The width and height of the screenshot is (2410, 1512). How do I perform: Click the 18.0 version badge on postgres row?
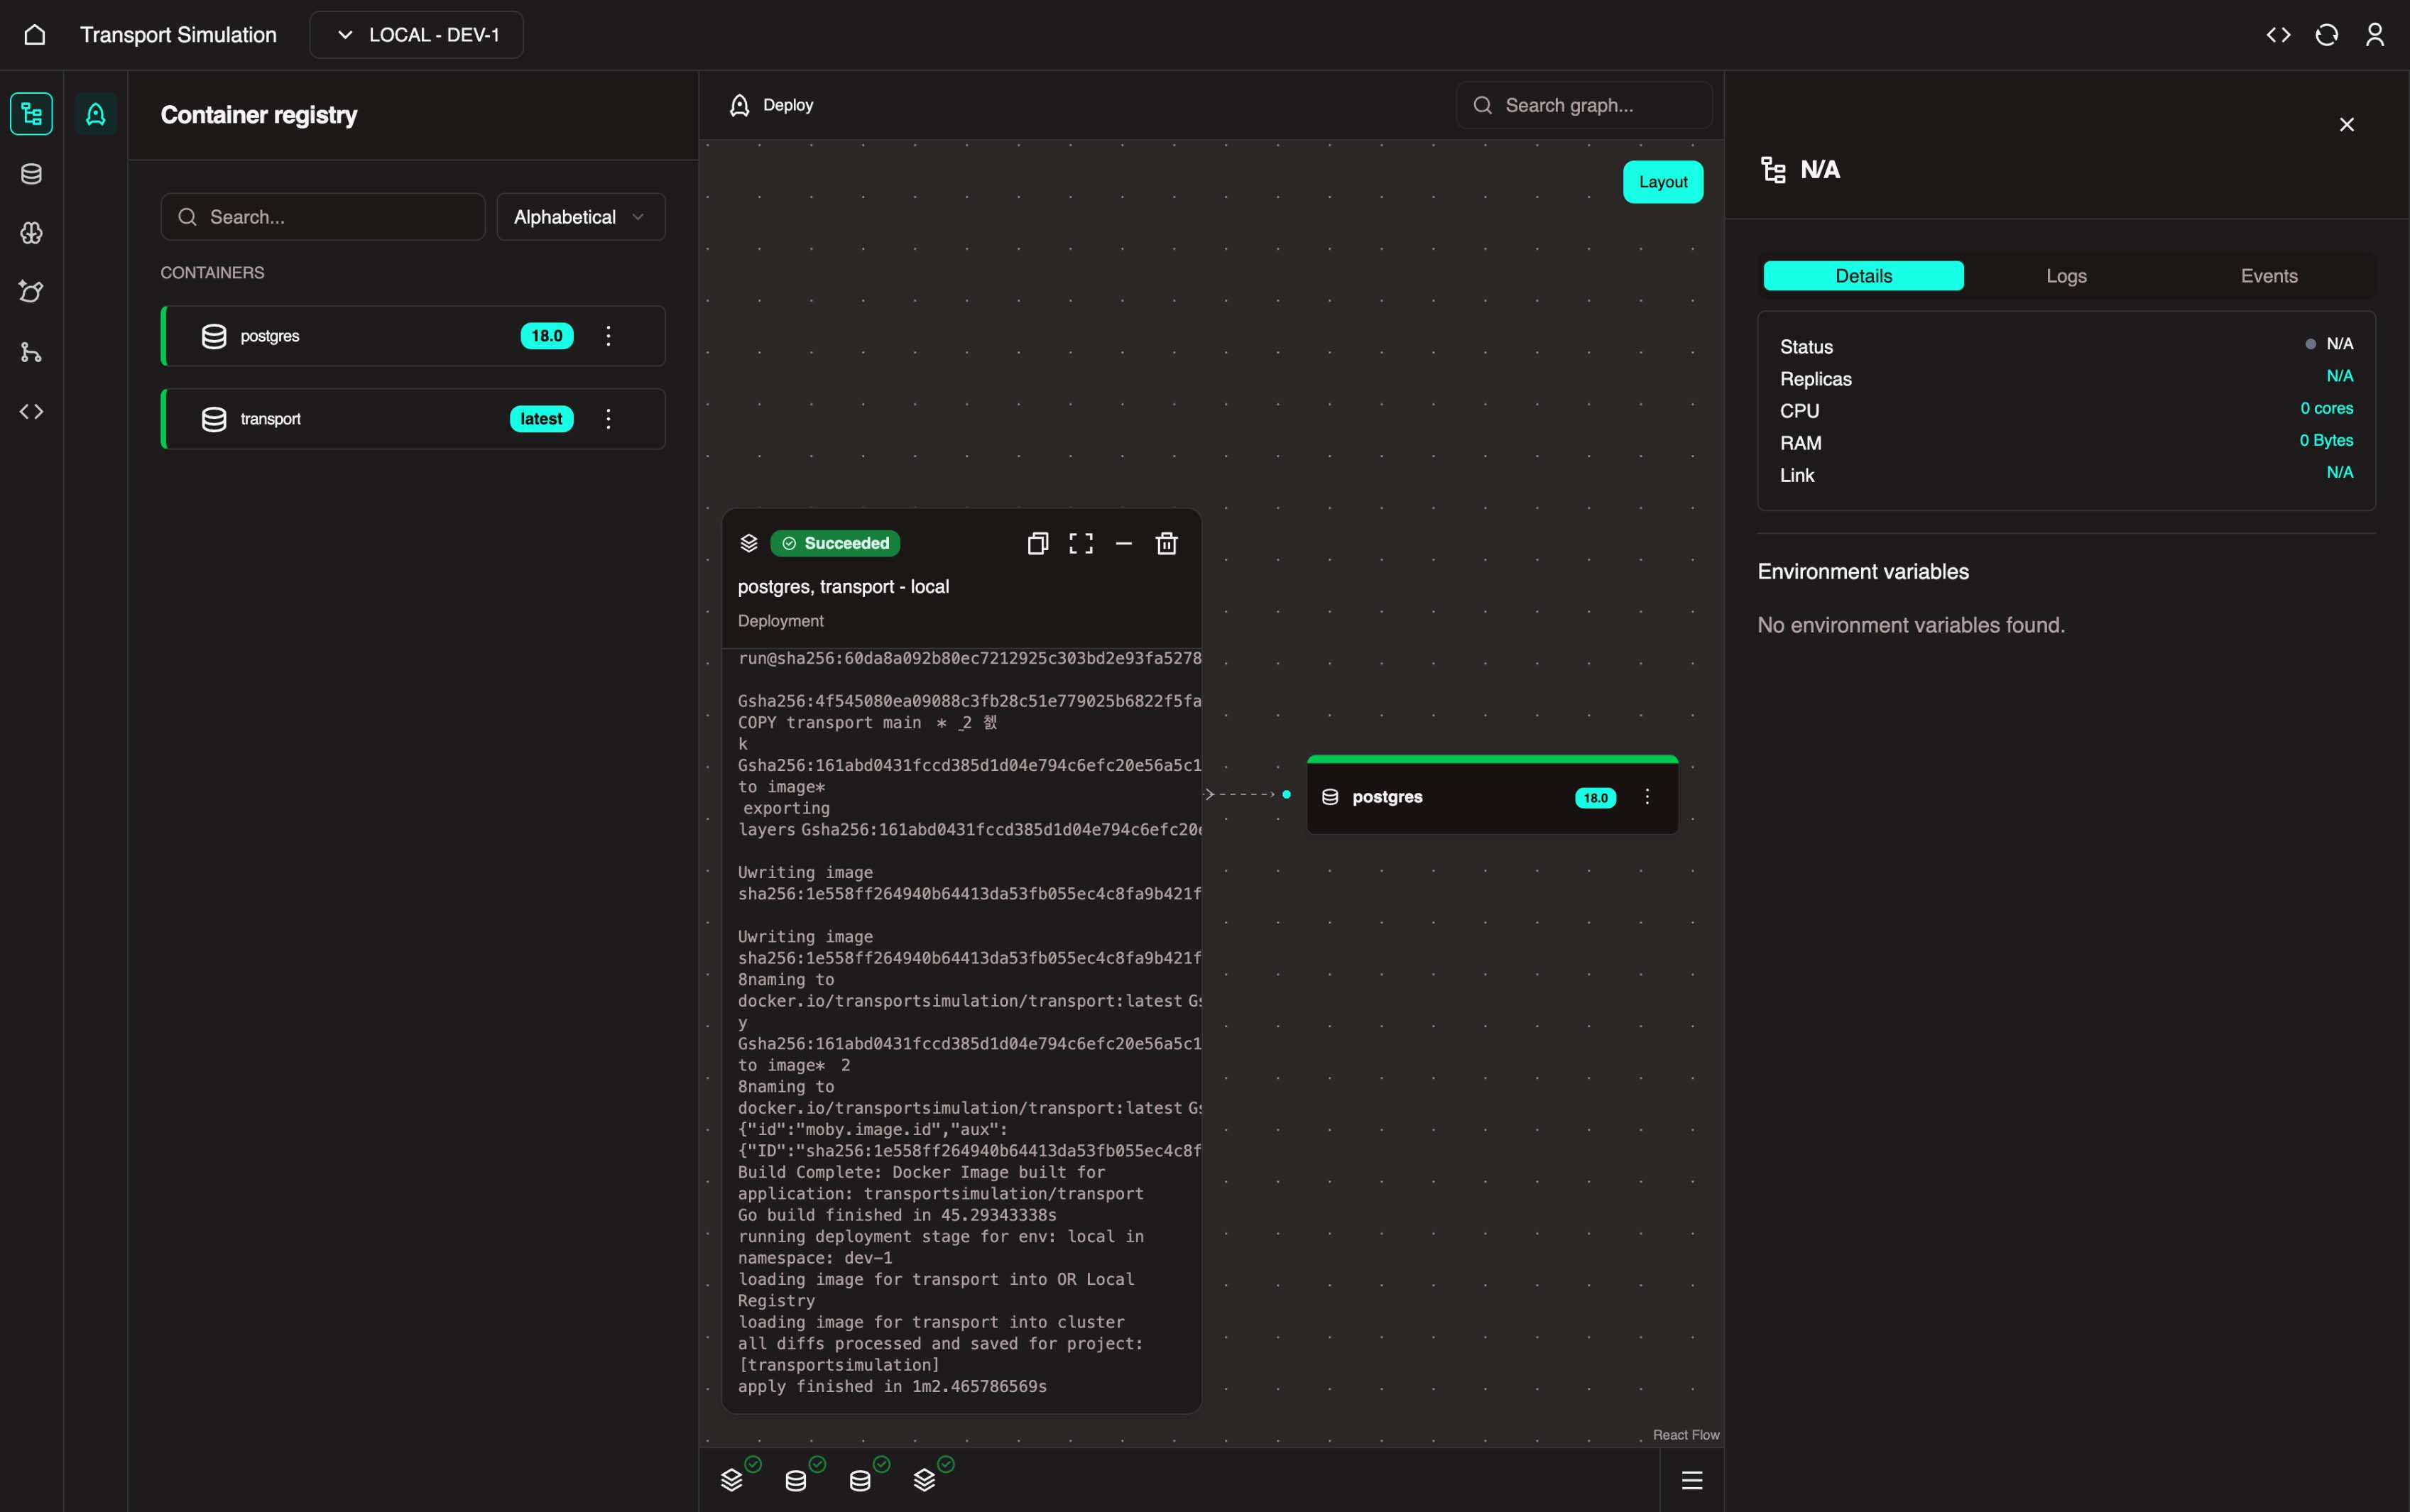pyautogui.click(x=547, y=336)
